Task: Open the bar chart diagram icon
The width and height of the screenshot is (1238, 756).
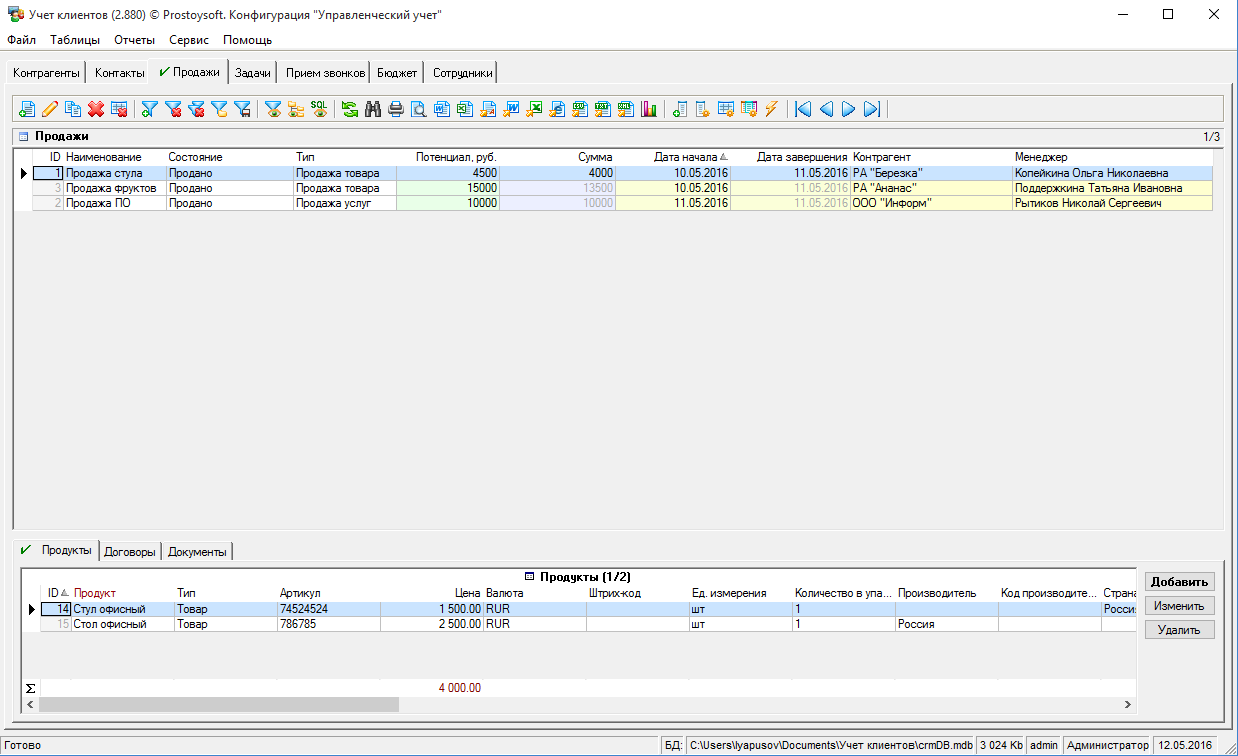Action: coord(650,109)
